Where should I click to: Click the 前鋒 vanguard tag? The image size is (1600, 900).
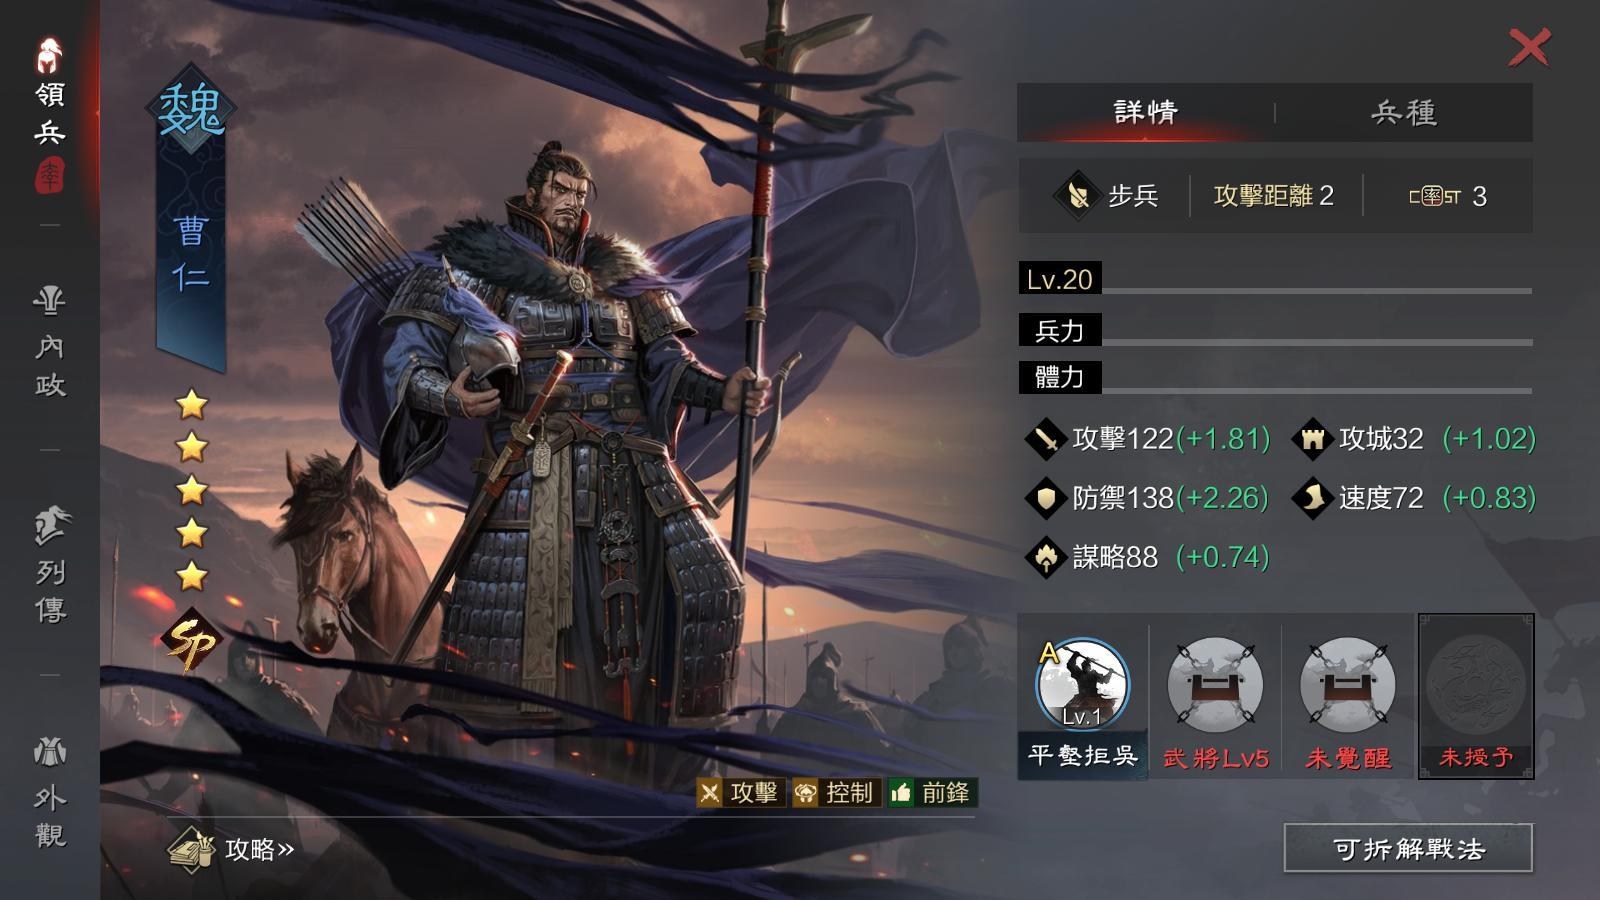[931, 793]
